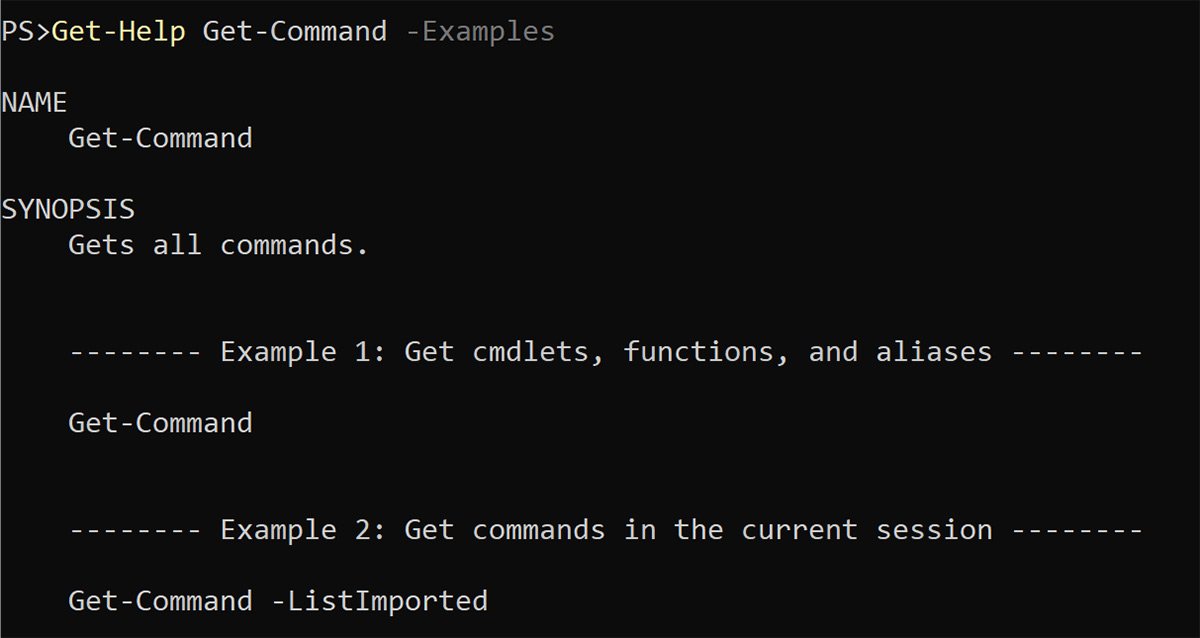
Task: Click the PS> prompt at the top
Action: 26,32
